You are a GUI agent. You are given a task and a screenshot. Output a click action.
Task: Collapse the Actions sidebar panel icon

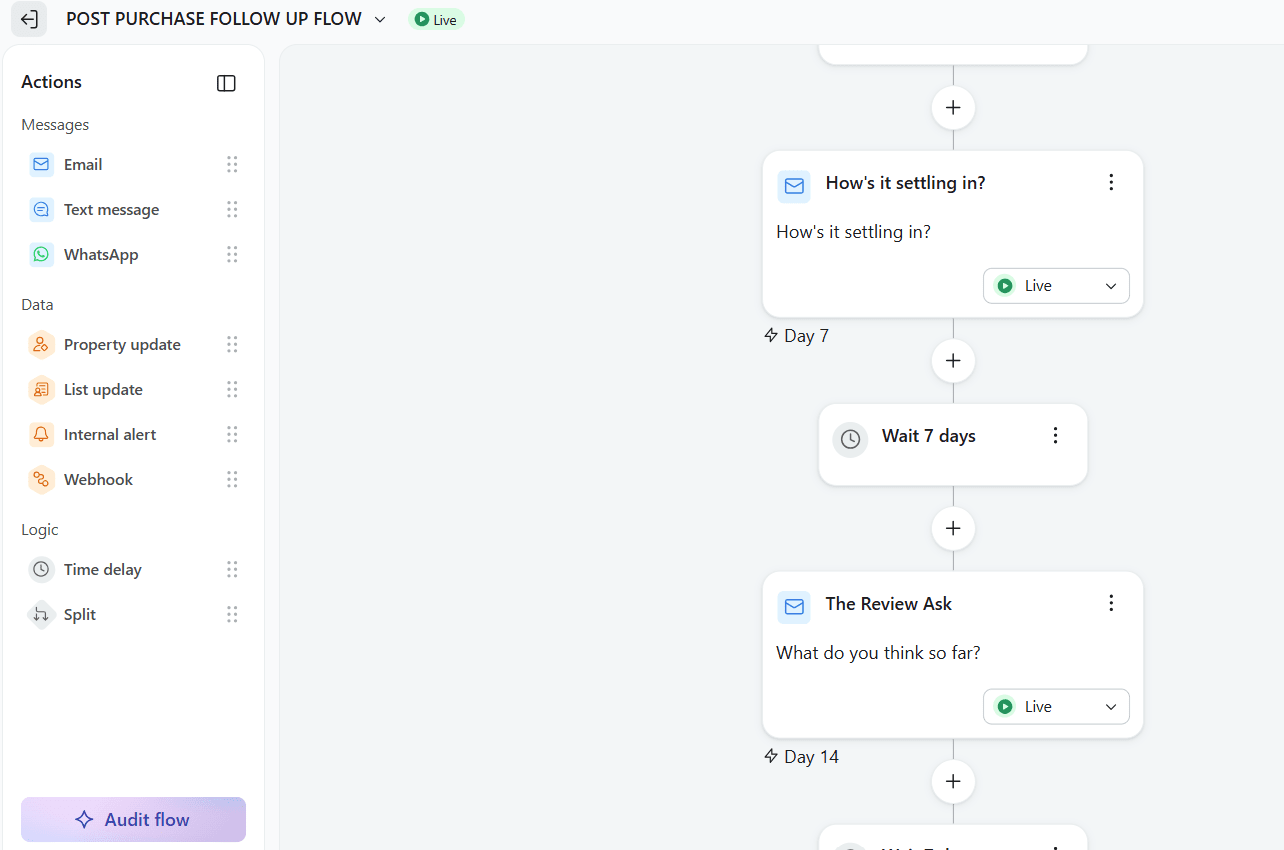click(x=226, y=83)
